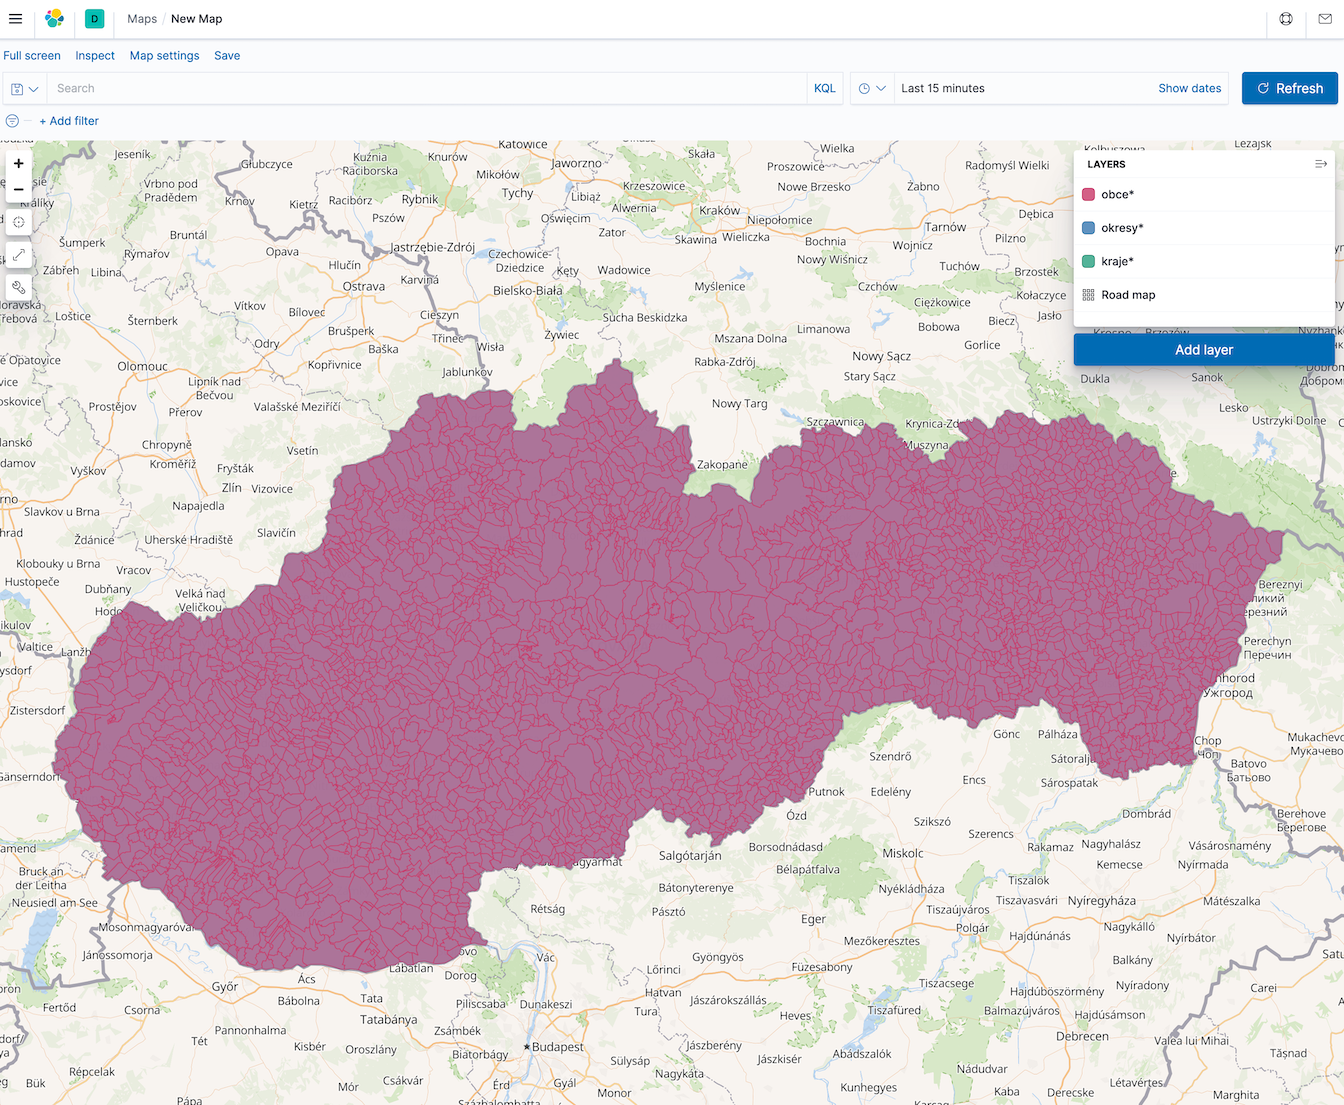Zoom in on the map

[x=18, y=164]
